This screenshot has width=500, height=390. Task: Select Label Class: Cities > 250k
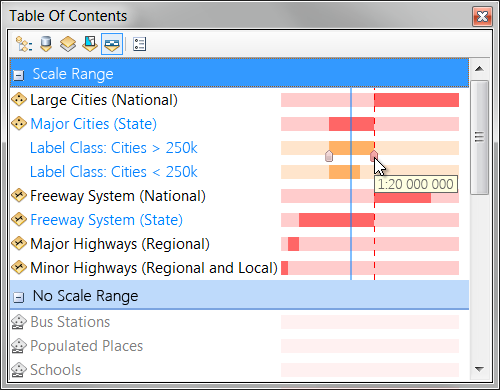114,148
